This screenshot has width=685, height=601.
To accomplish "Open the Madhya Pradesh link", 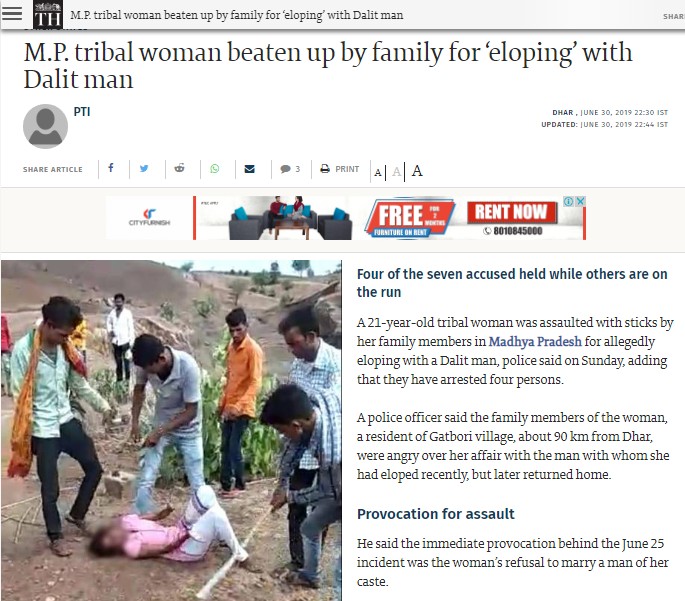I will coord(535,341).
